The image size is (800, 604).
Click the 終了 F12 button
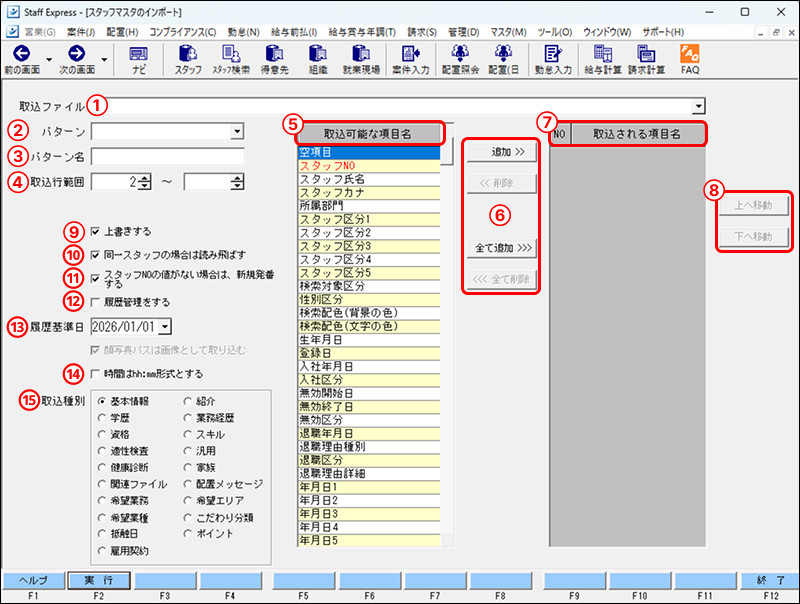coord(770,581)
